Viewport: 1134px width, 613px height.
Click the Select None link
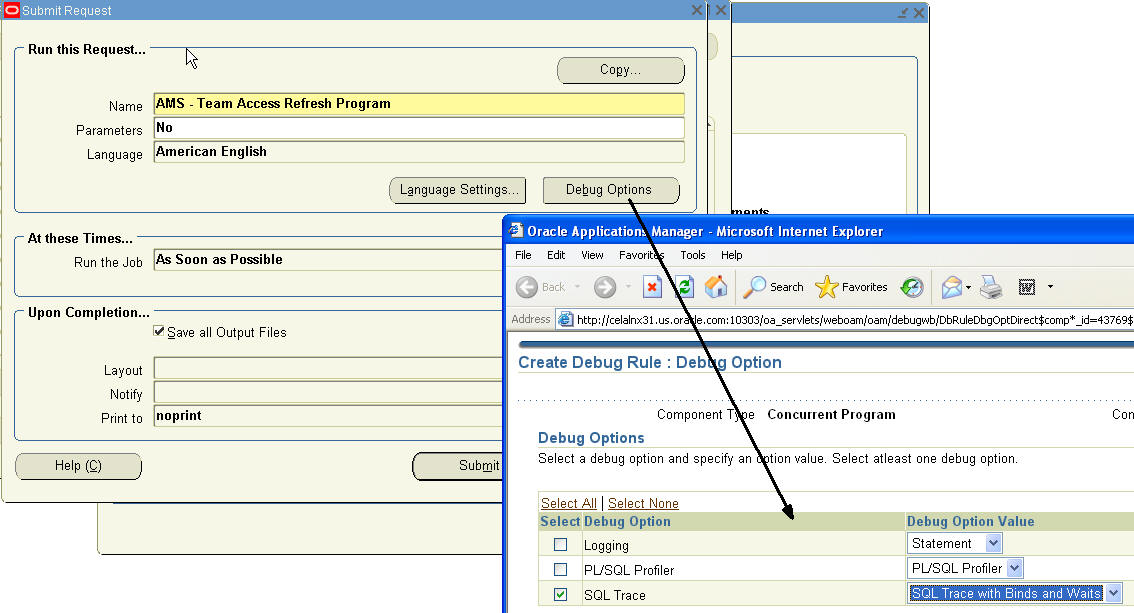[x=644, y=503]
